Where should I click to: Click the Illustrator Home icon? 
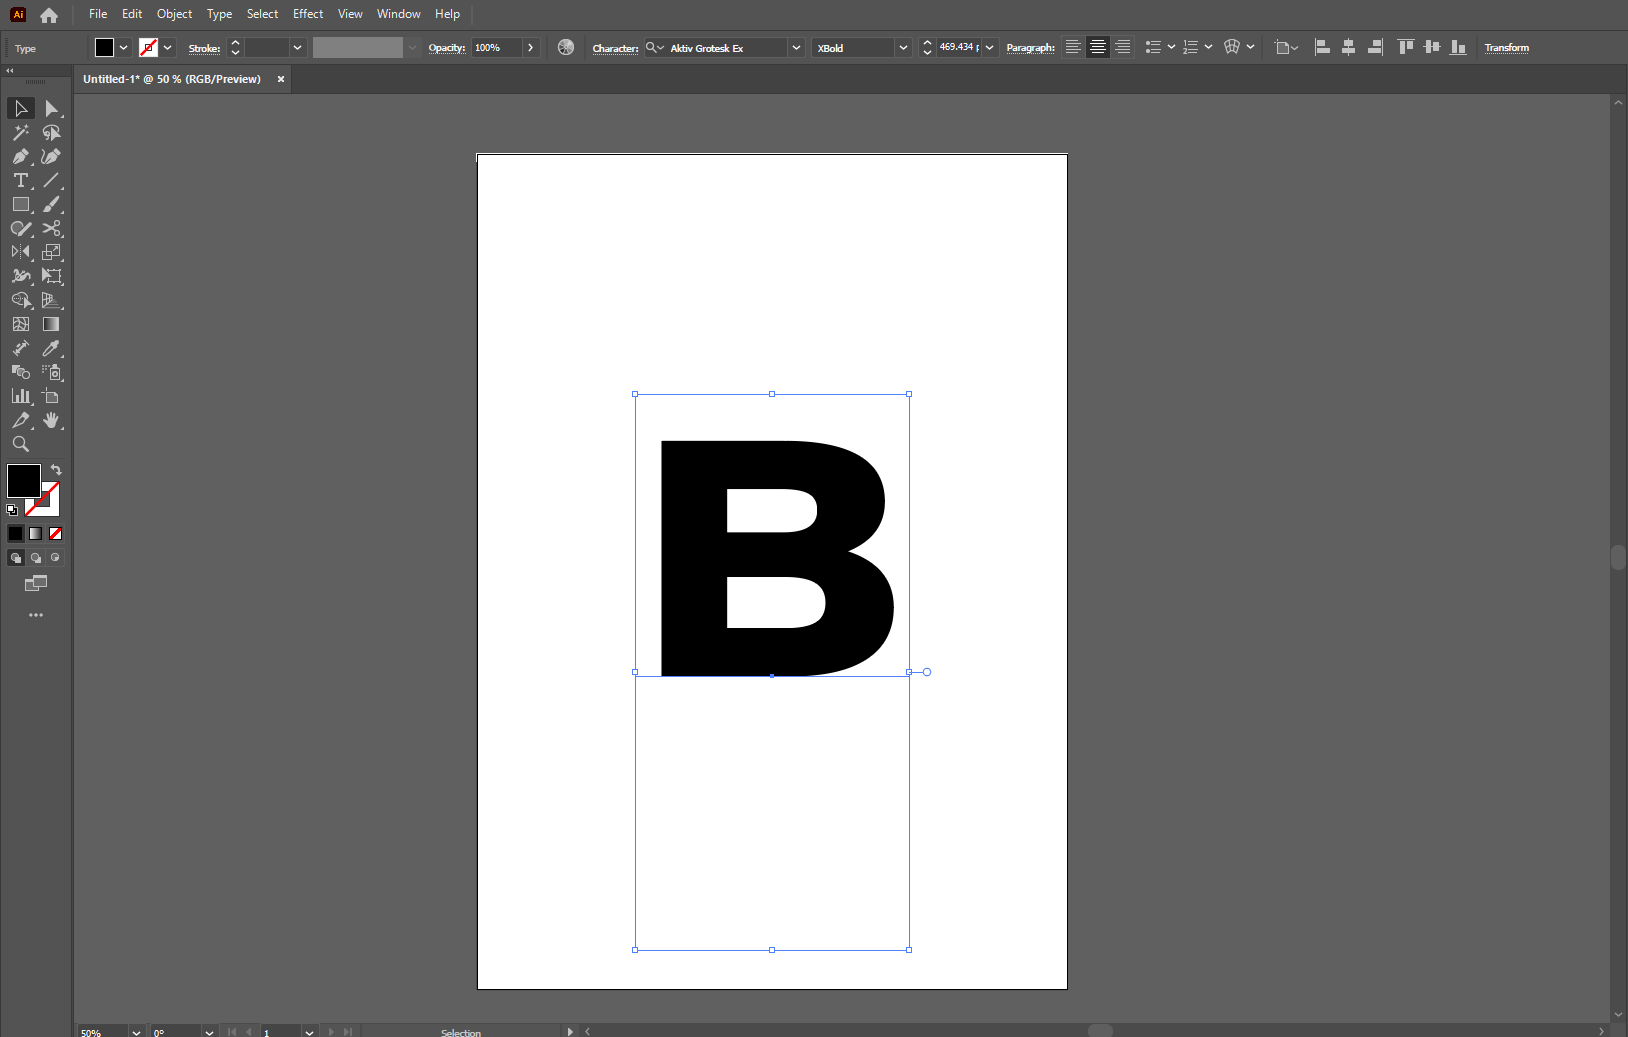point(49,15)
